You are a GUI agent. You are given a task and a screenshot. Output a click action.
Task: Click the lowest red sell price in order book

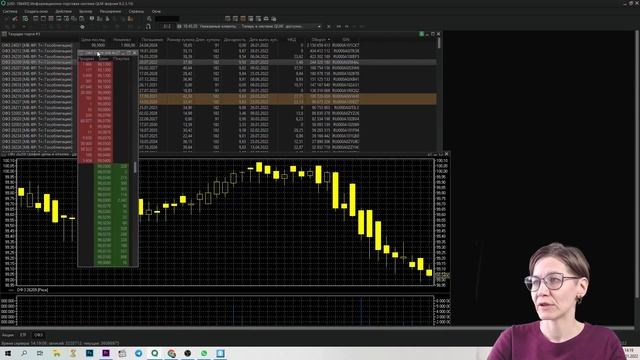pos(104,161)
